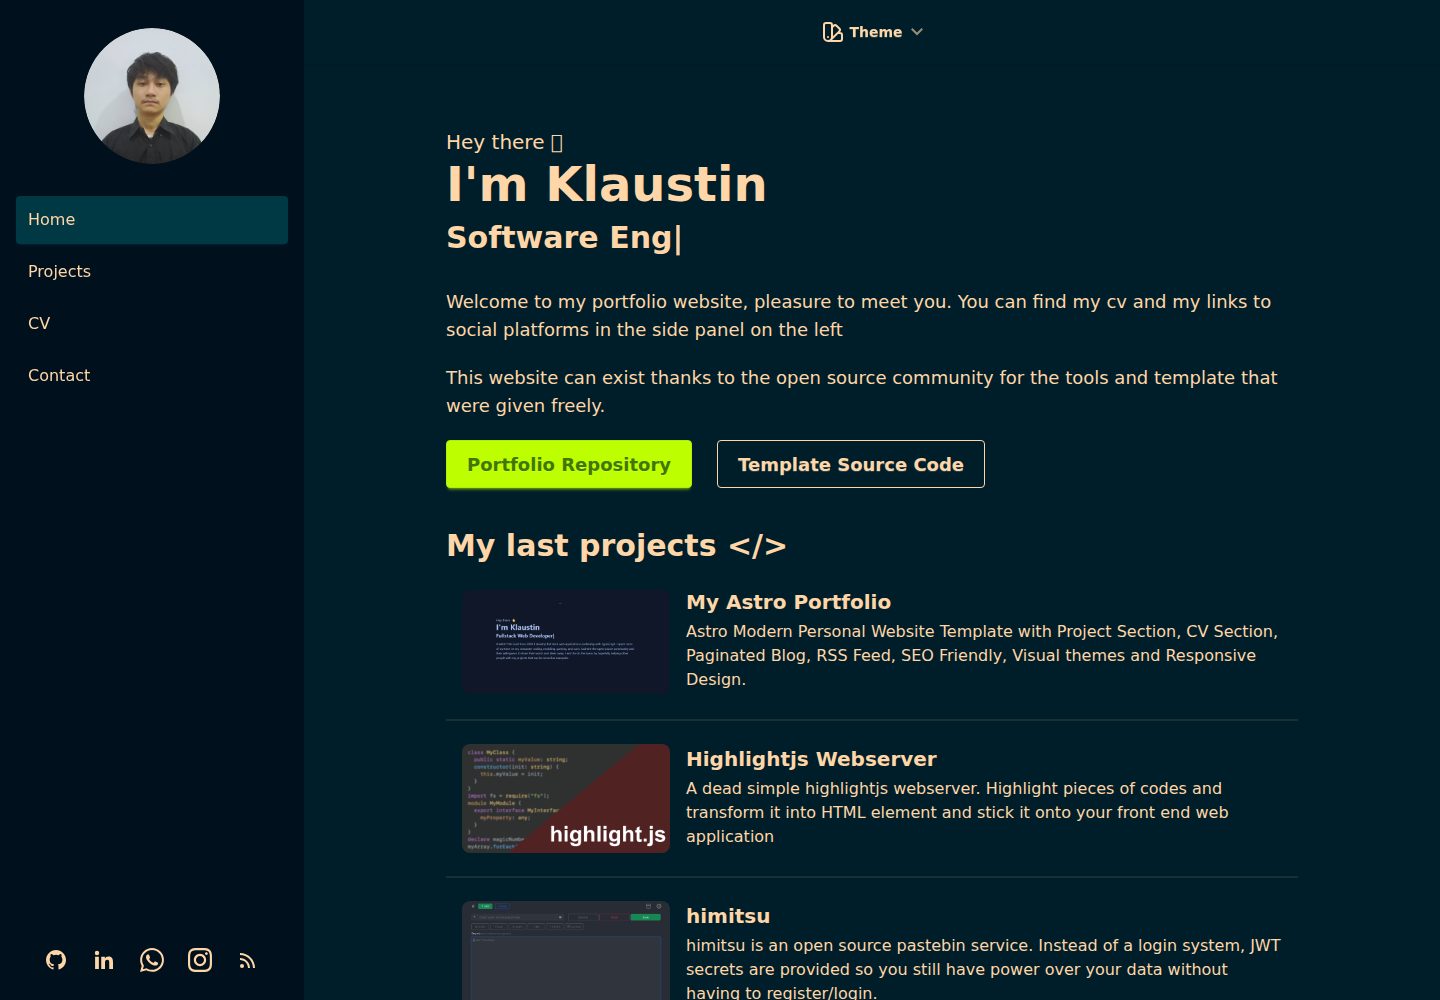This screenshot has height=1000, width=1440.
Task: Click the "This website can exist thanks" paragraph
Action: click(862, 391)
